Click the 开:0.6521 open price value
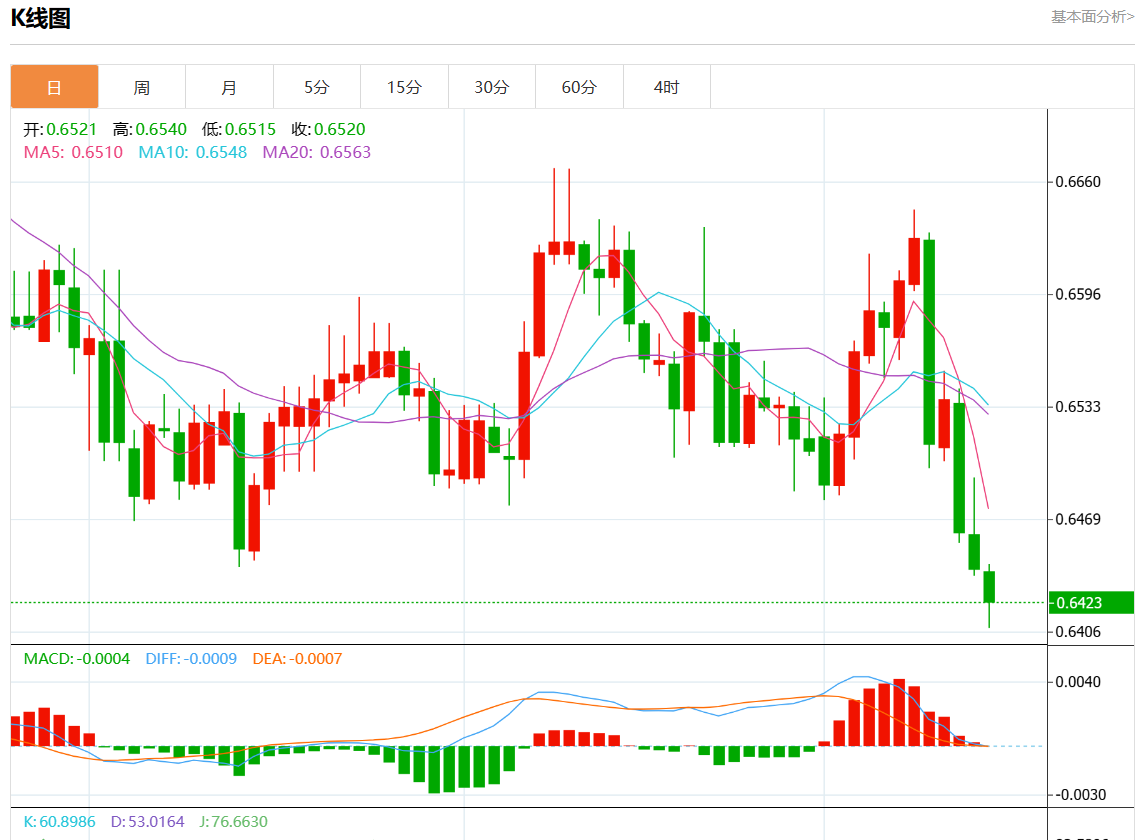Viewport: 1142px width, 840px height. [60, 129]
